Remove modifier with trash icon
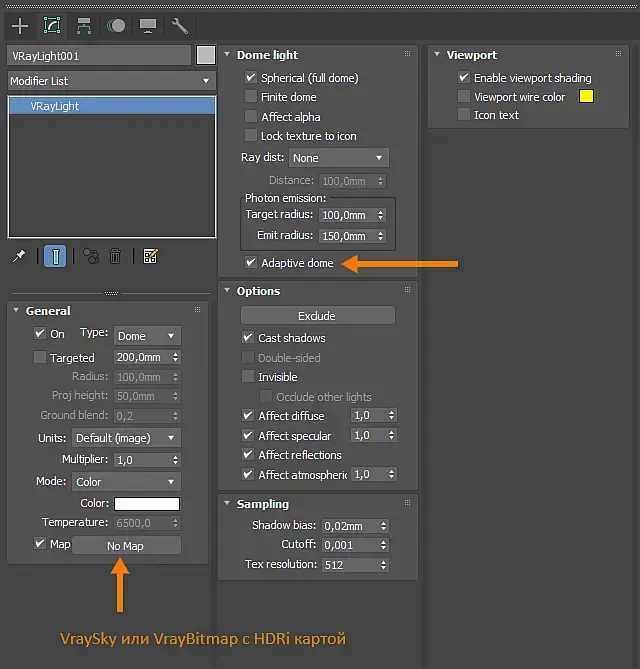The height and width of the screenshot is (669, 640). coord(115,256)
